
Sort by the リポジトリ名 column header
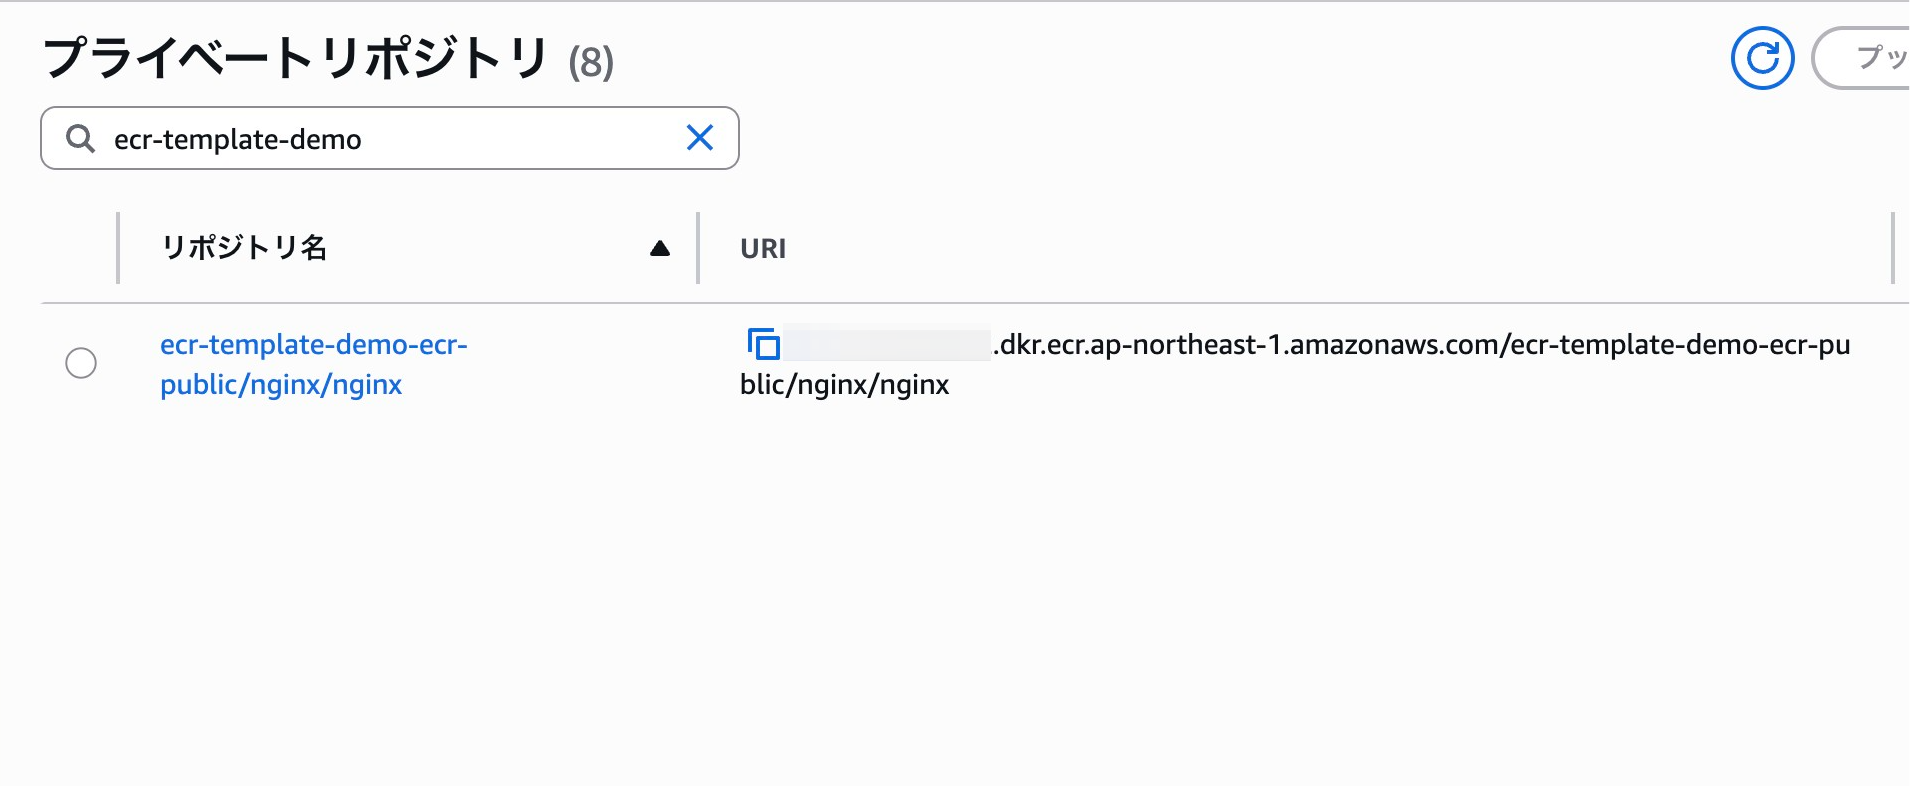[x=245, y=248]
